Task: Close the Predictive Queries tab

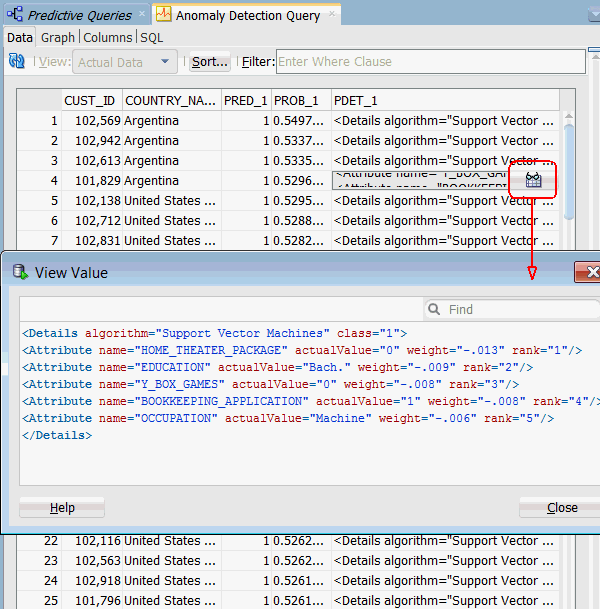Action: [142, 14]
